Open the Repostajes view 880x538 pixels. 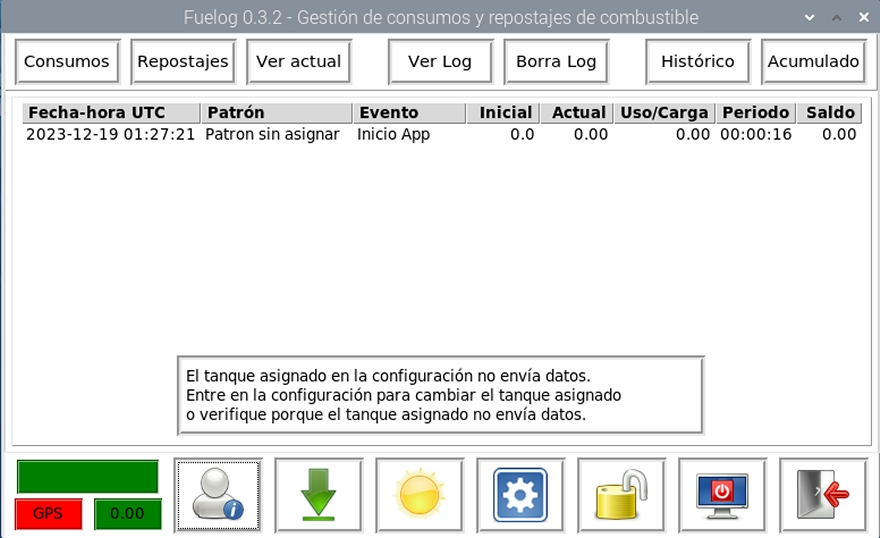(183, 62)
